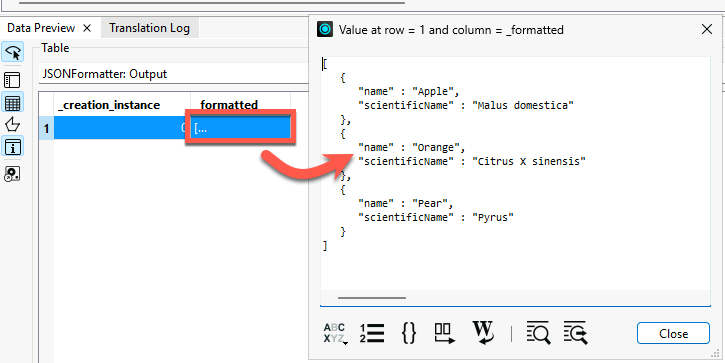This screenshot has height=363, width=725.
Task: Click the "Pyrus" scientificName line
Action: (x=436, y=217)
